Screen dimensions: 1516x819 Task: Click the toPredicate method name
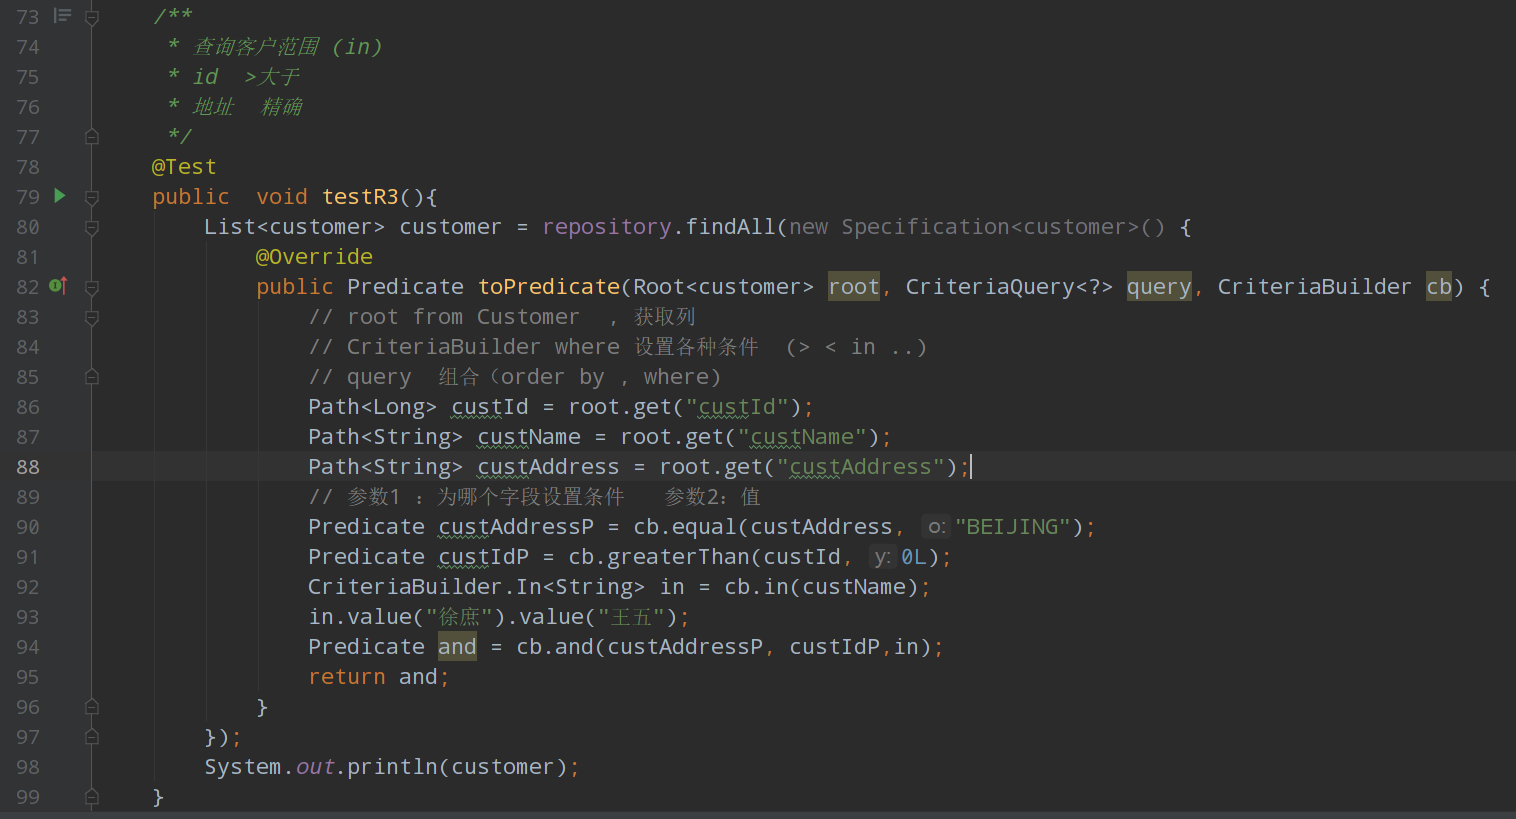pyautogui.click(x=549, y=287)
